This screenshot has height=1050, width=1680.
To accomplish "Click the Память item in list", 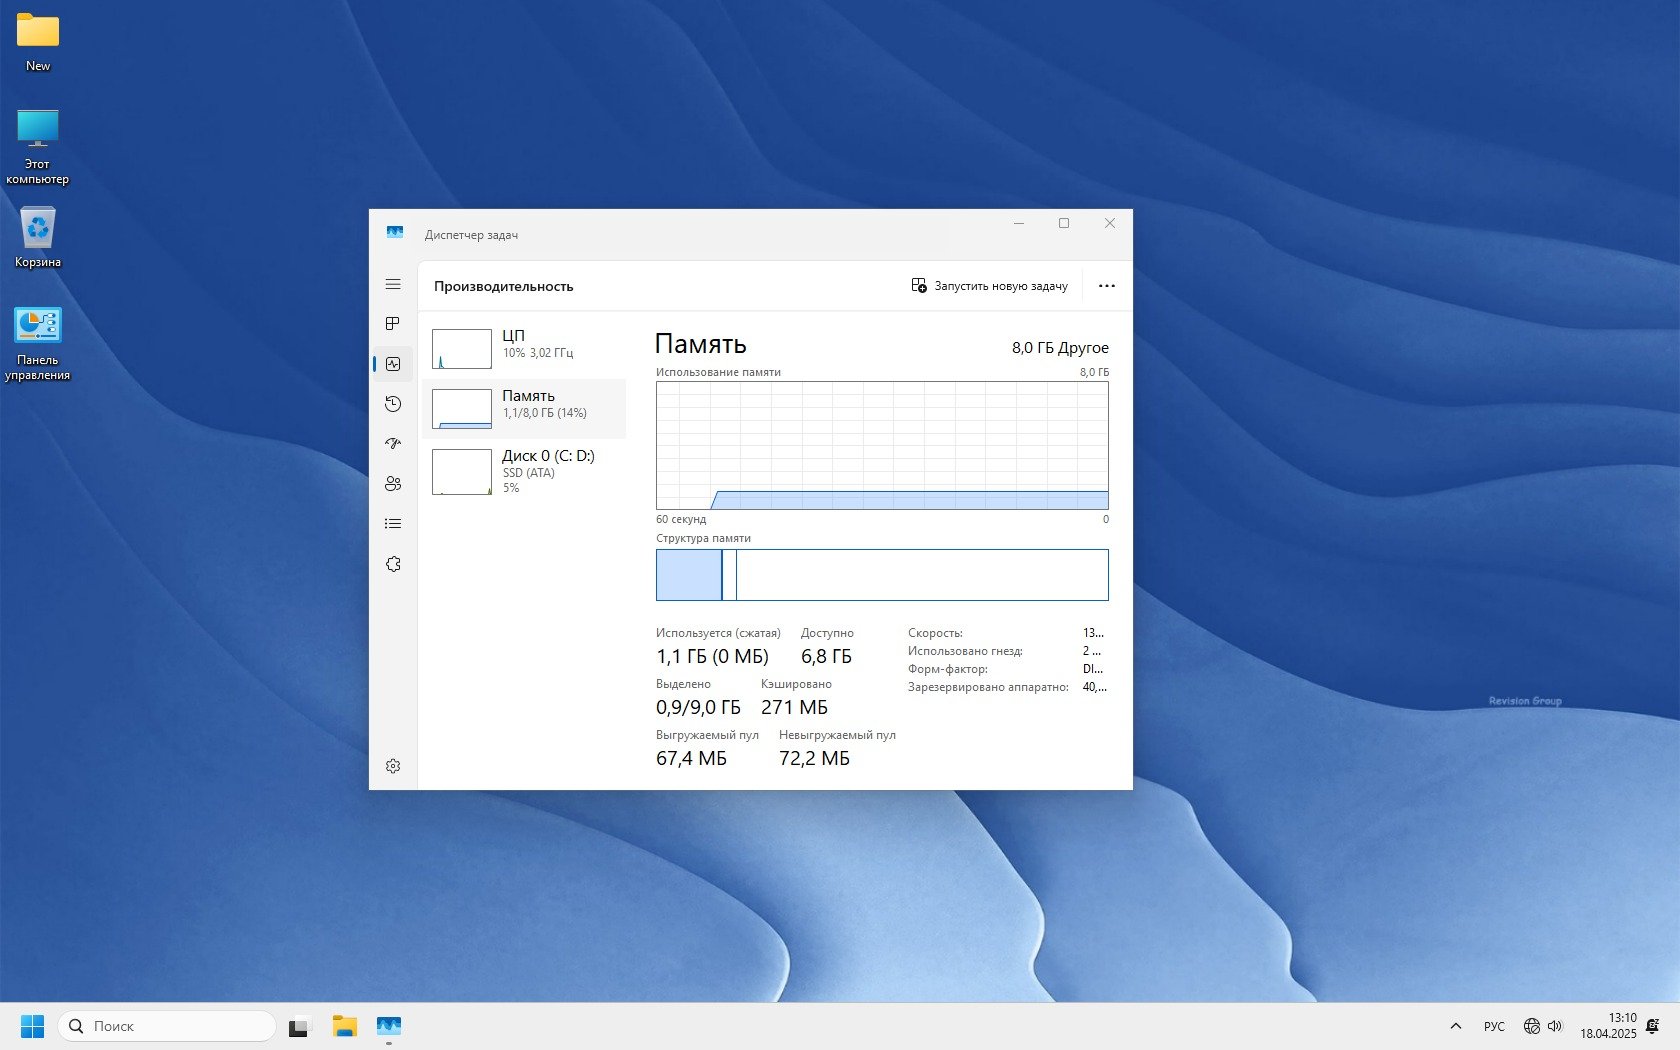I will [524, 408].
